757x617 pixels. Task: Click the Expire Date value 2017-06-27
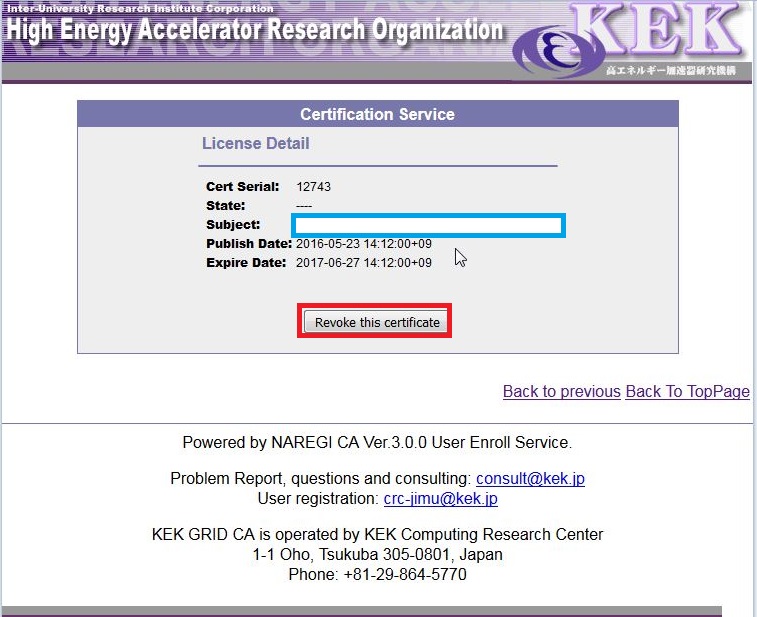[364, 263]
